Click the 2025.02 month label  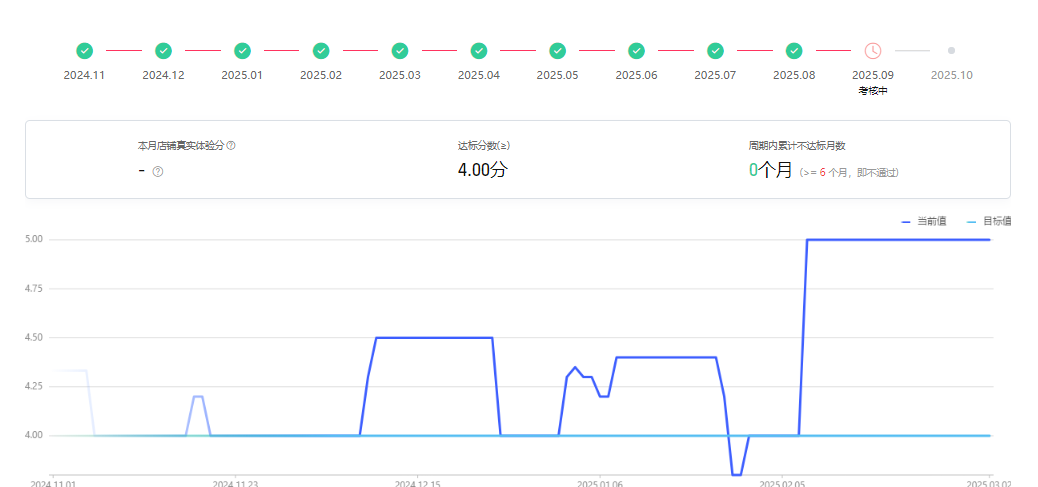click(321, 75)
